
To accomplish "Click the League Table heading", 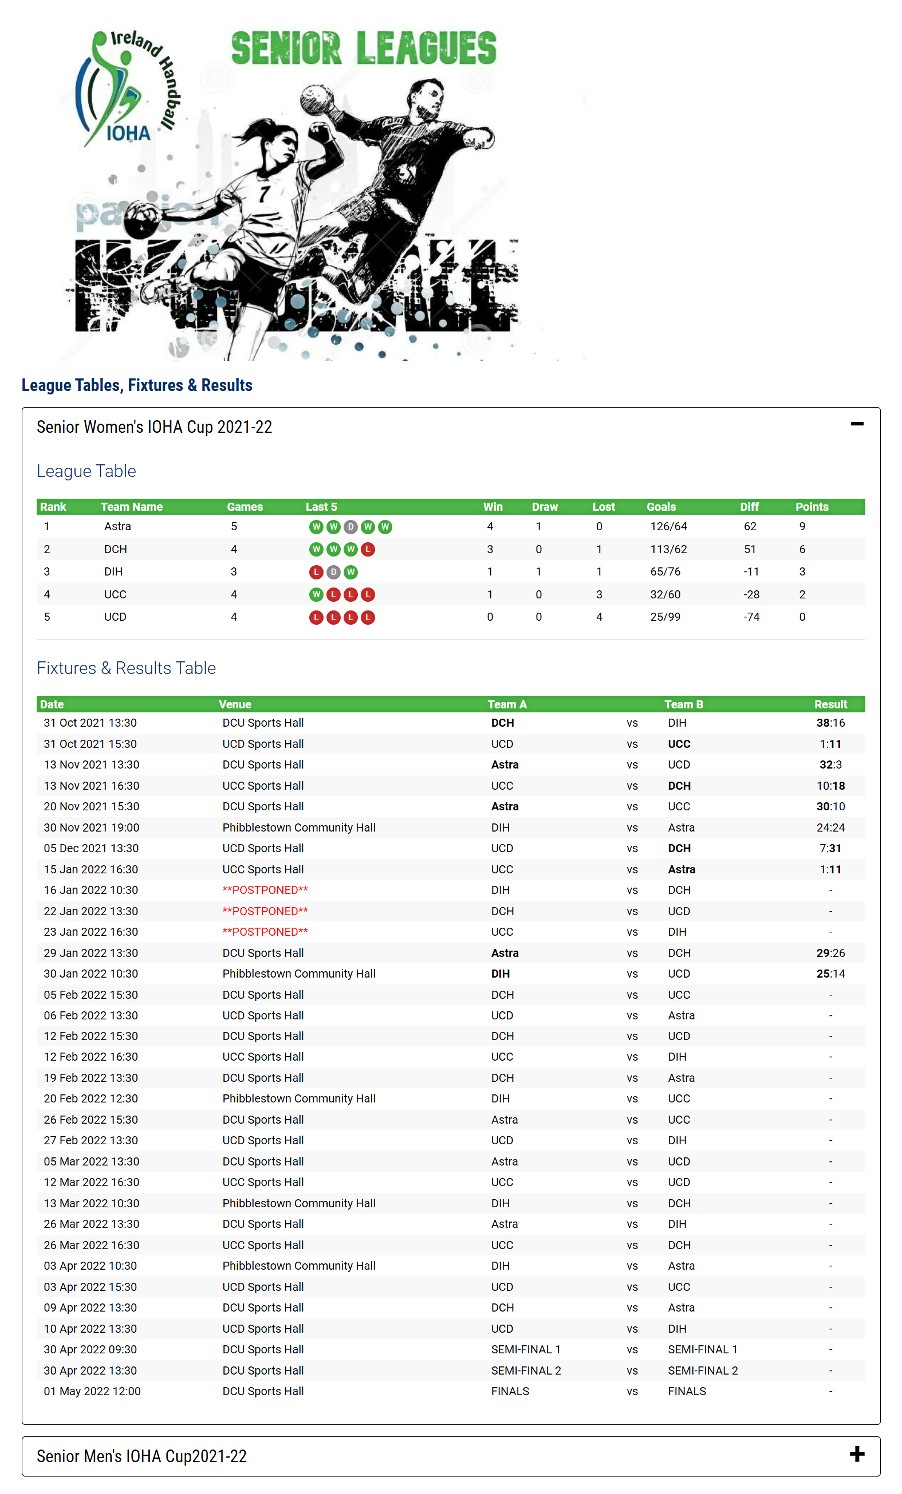I will click(86, 471).
